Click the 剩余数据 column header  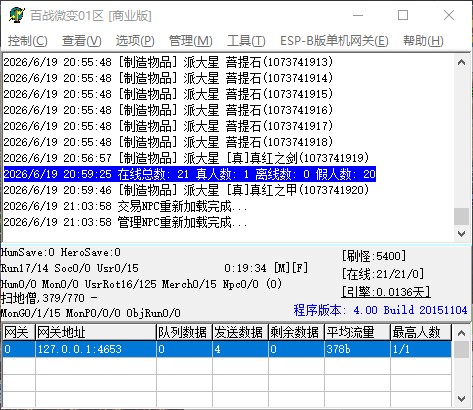pyautogui.click(x=296, y=332)
